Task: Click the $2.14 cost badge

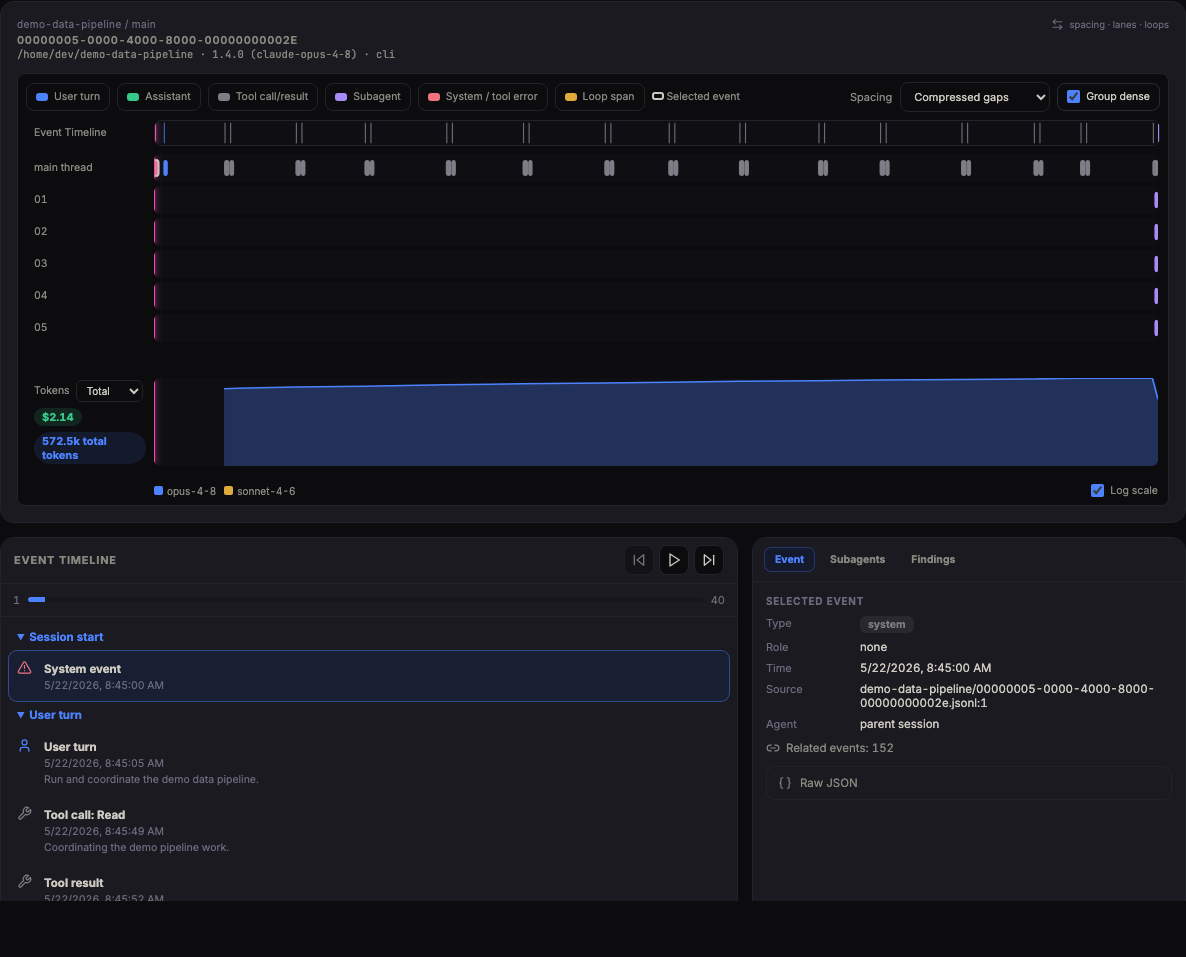Action: point(57,417)
